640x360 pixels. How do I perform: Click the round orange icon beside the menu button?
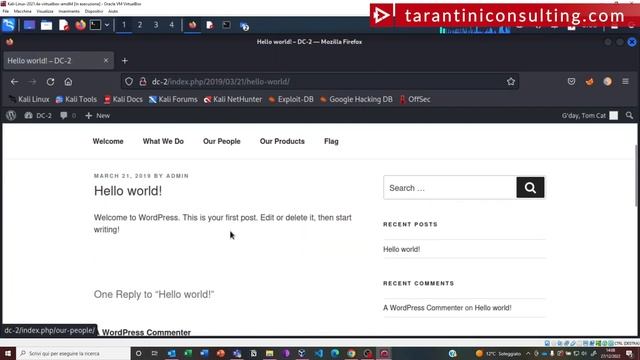(x=607, y=82)
